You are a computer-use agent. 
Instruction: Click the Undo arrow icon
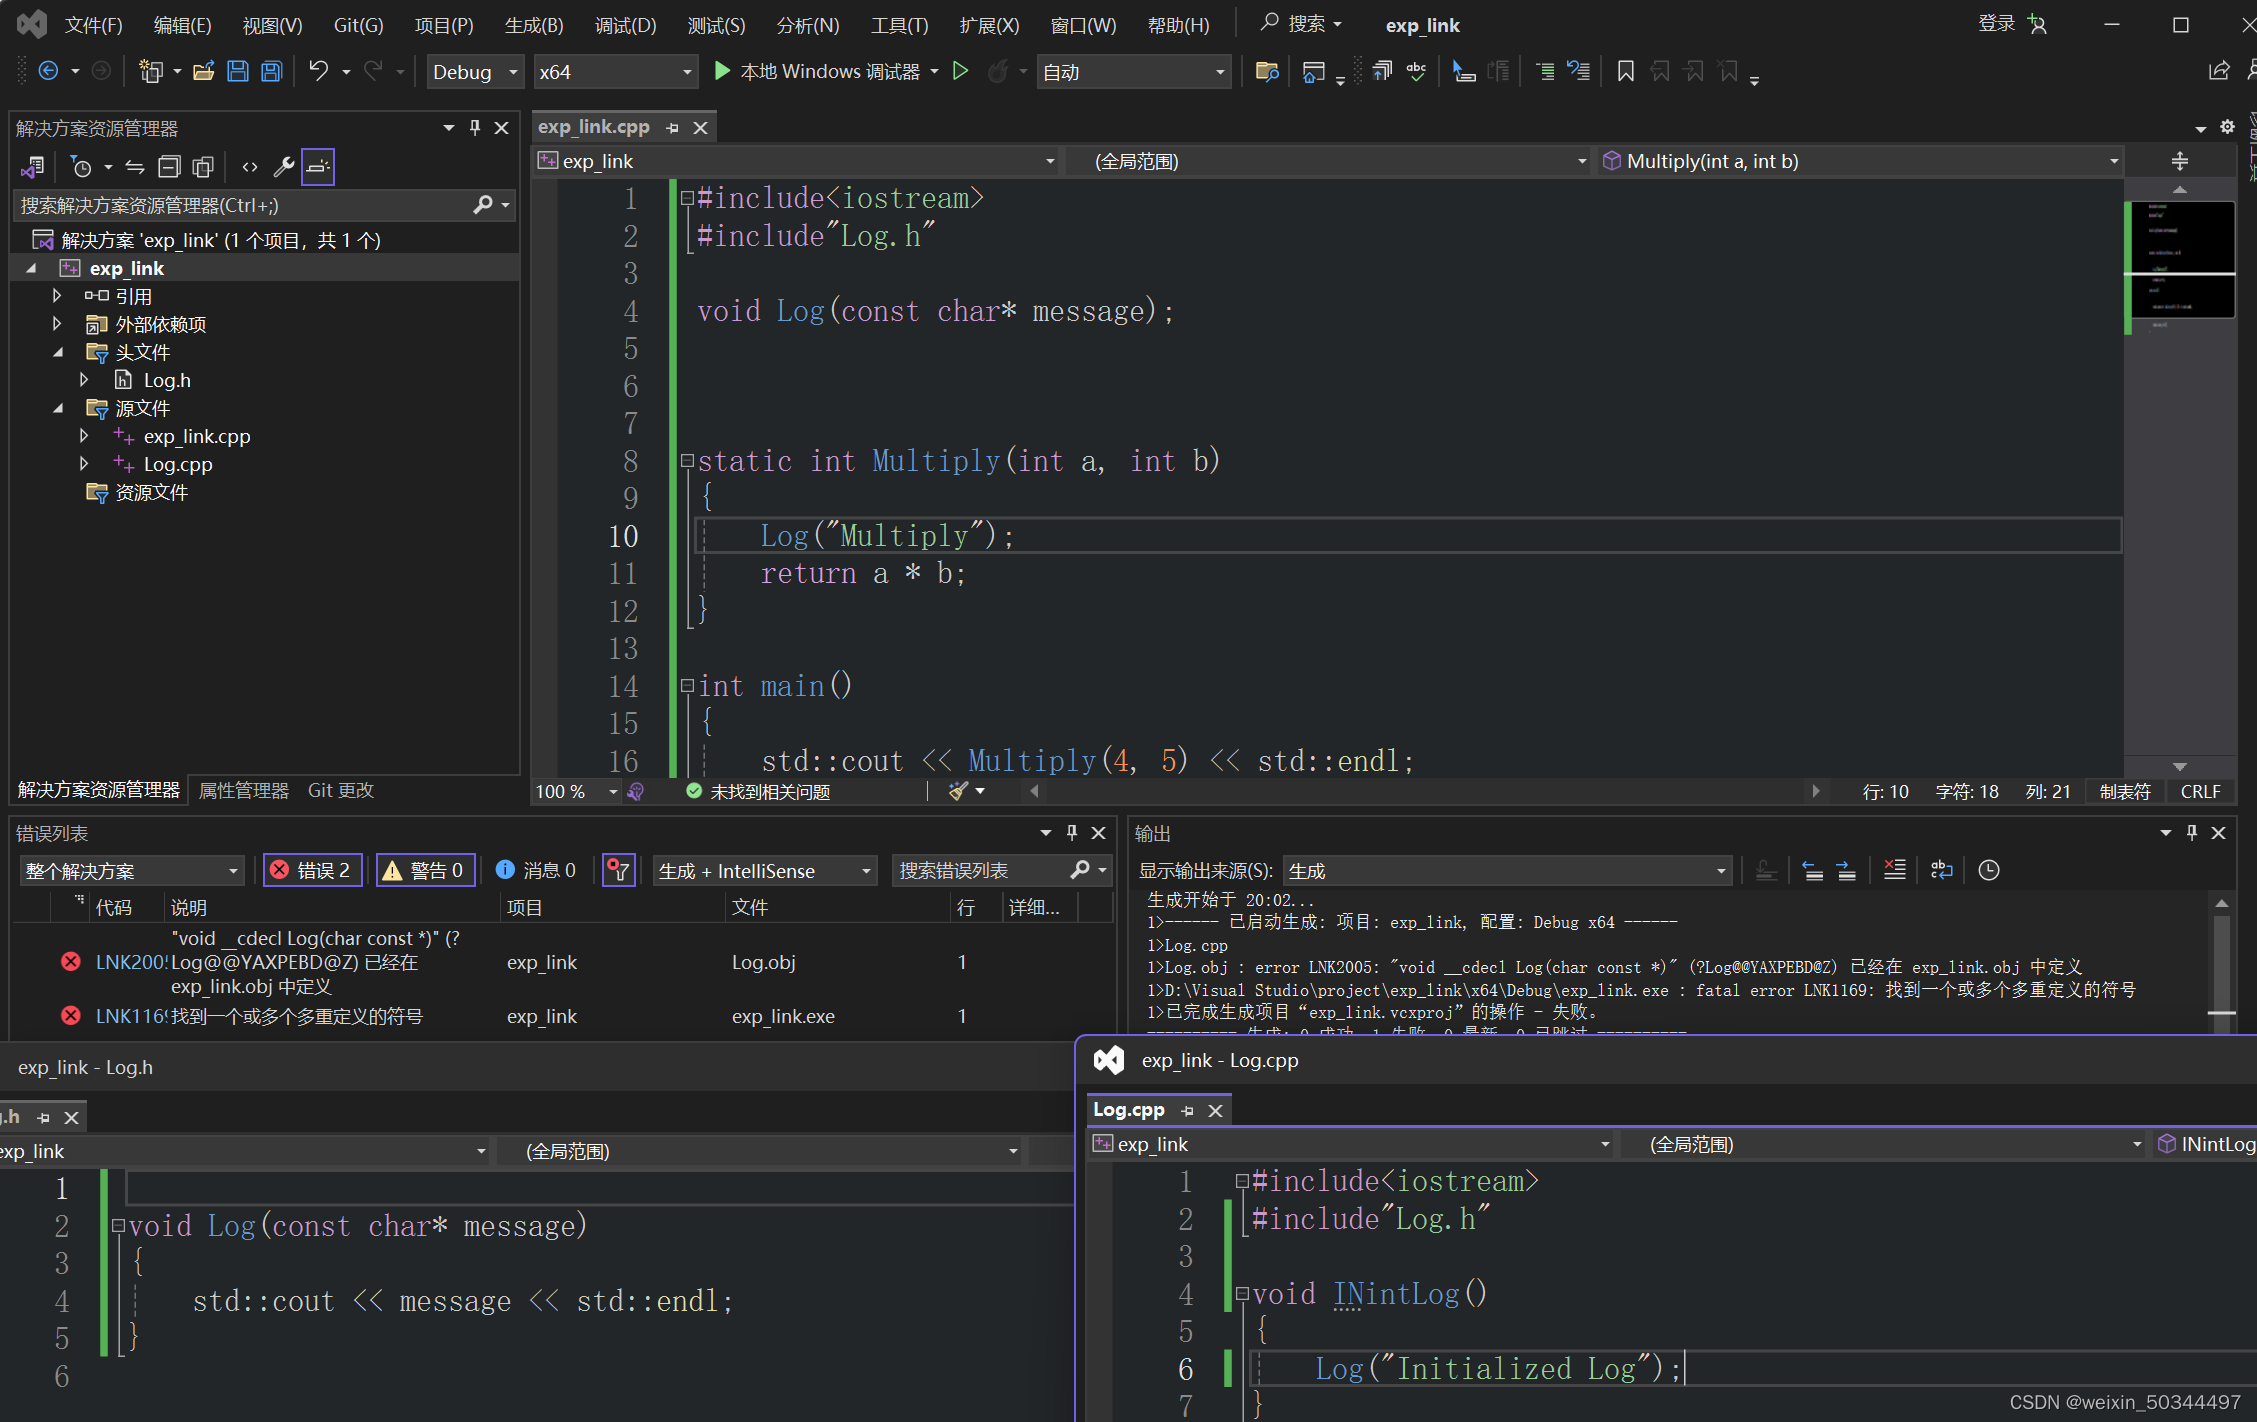point(318,71)
